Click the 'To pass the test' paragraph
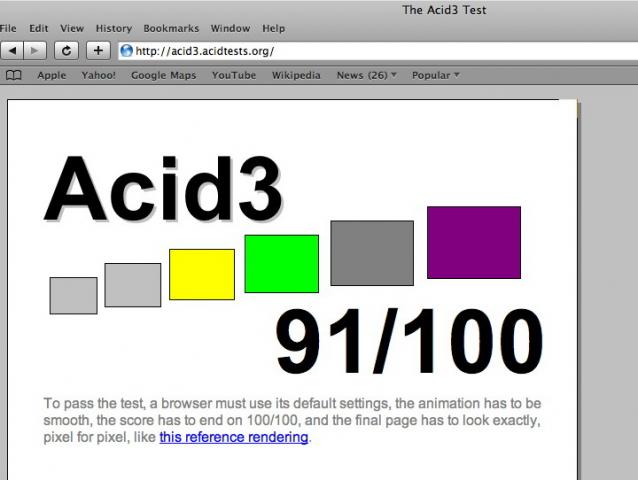The width and height of the screenshot is (638, 480). (x=292, y=420)
